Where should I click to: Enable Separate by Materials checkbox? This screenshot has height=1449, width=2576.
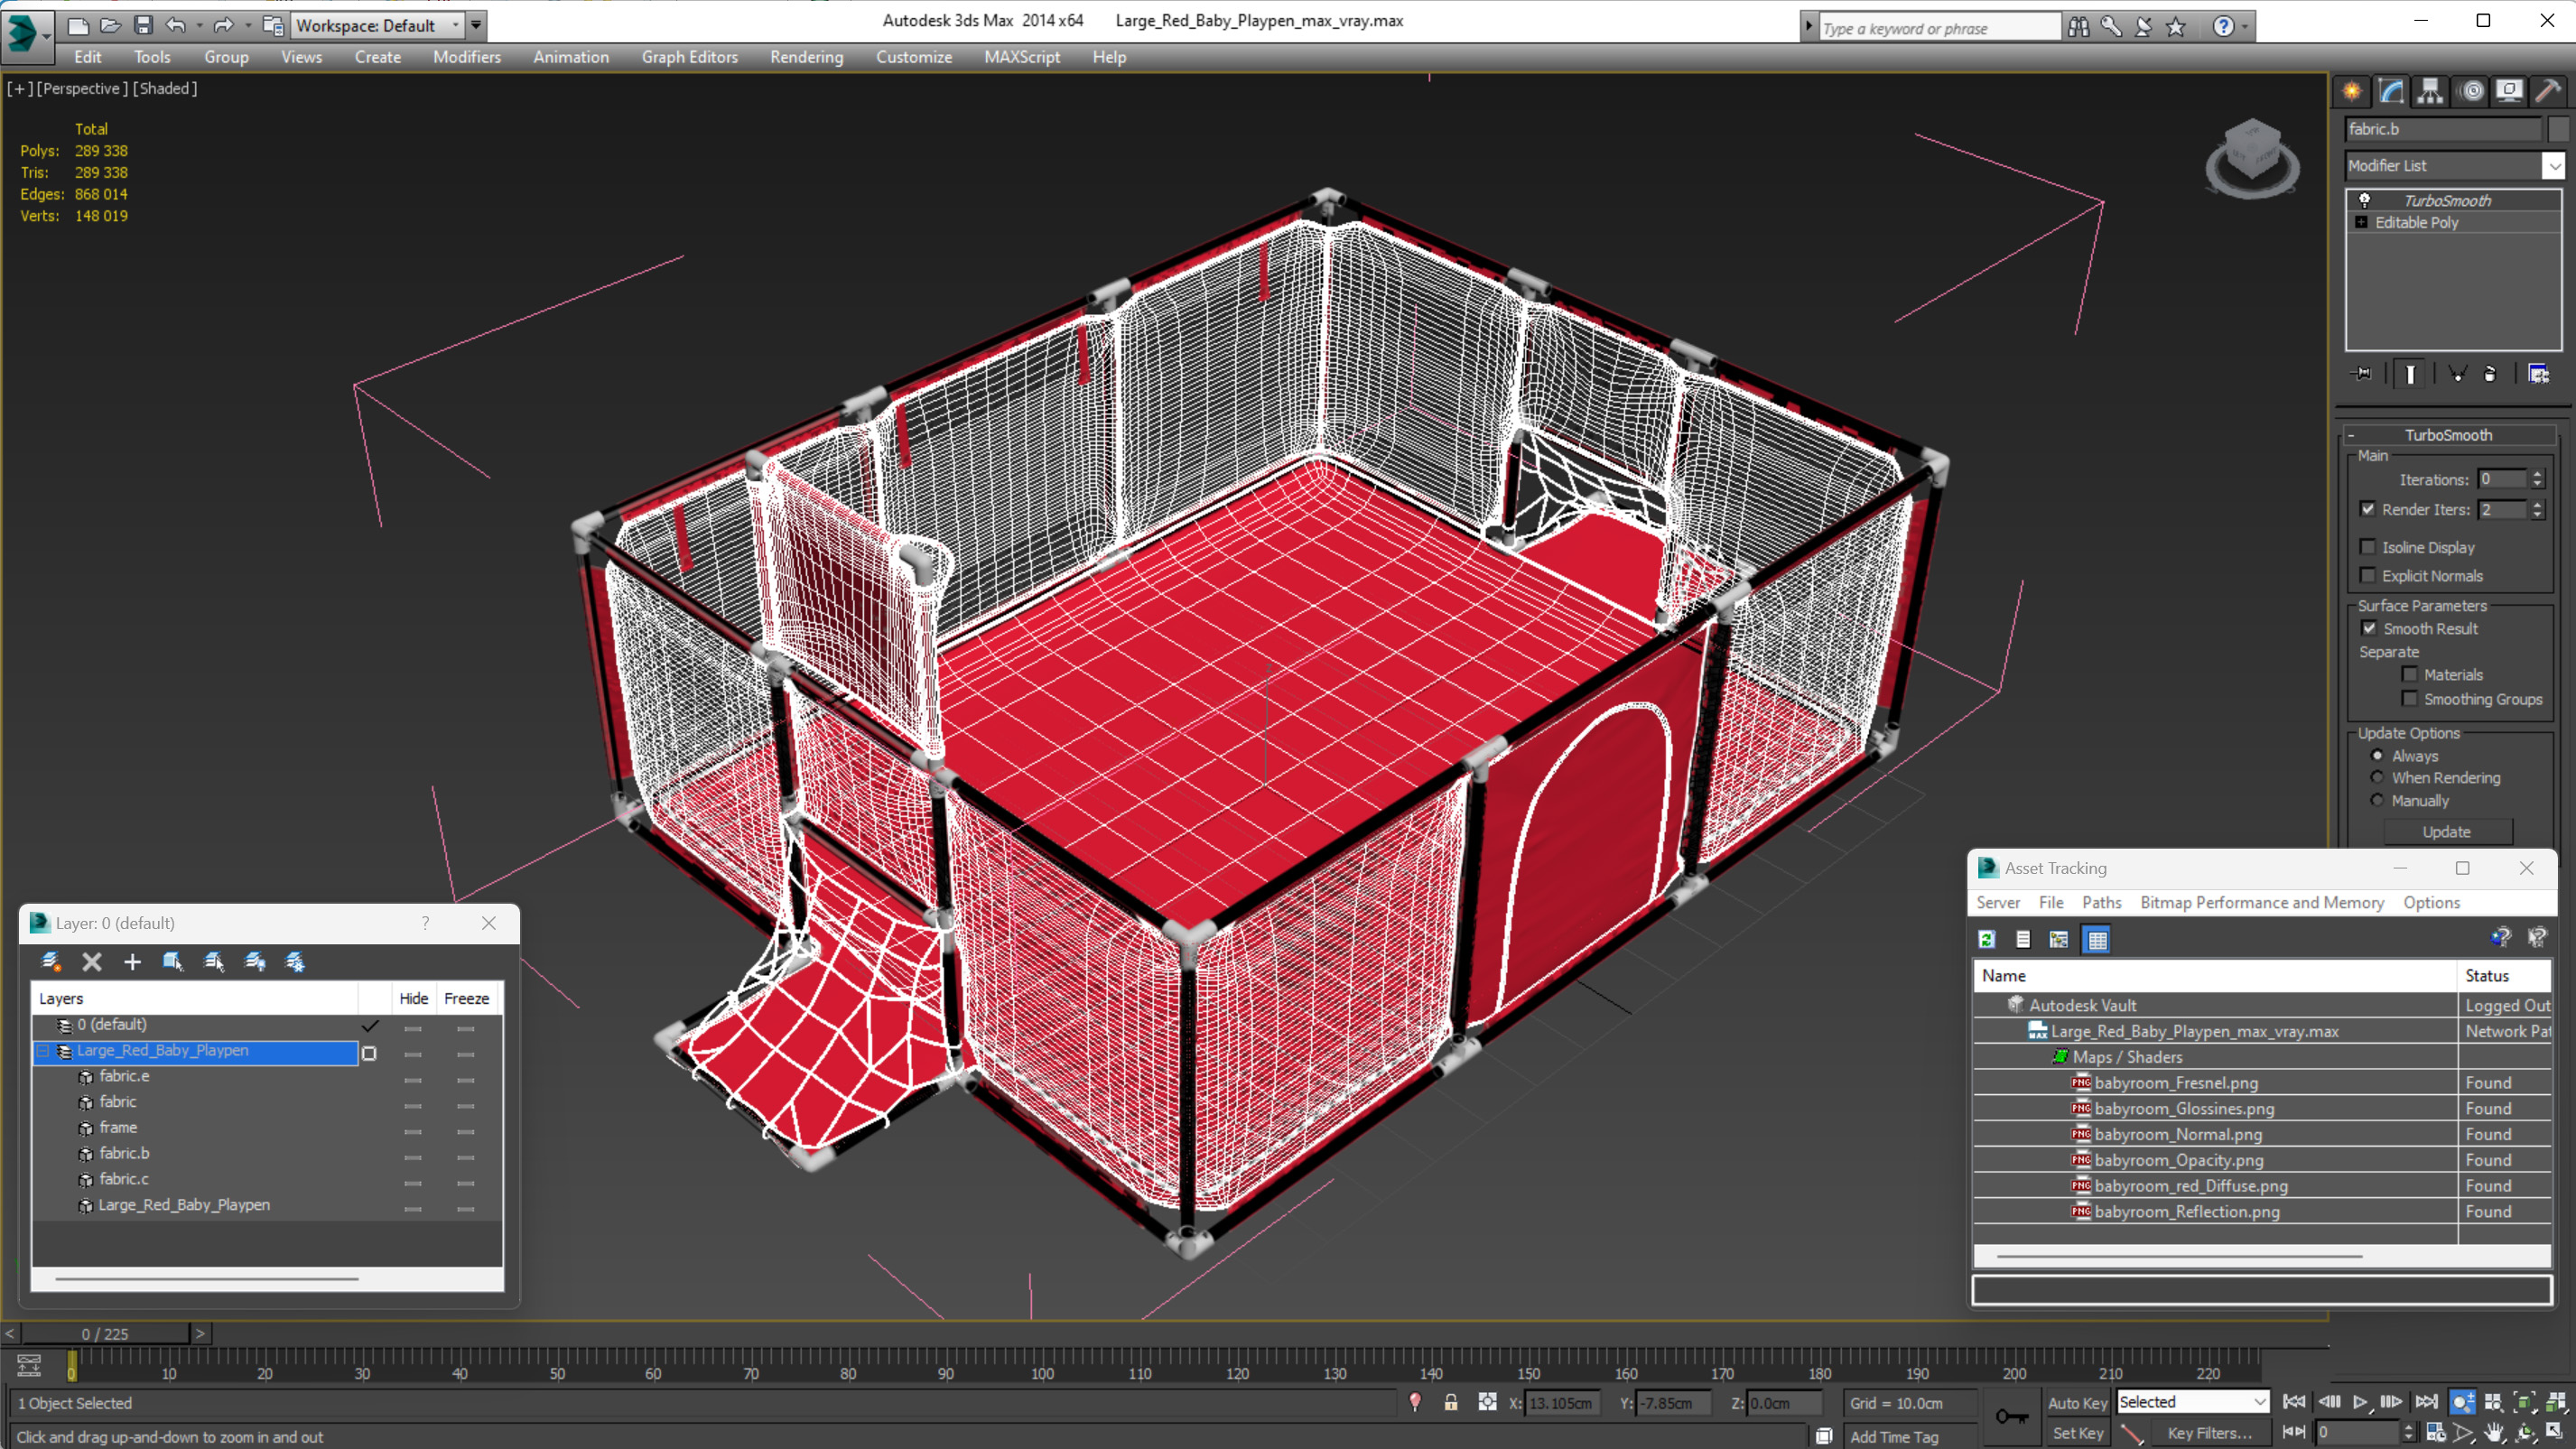[x=2409, y=674]
